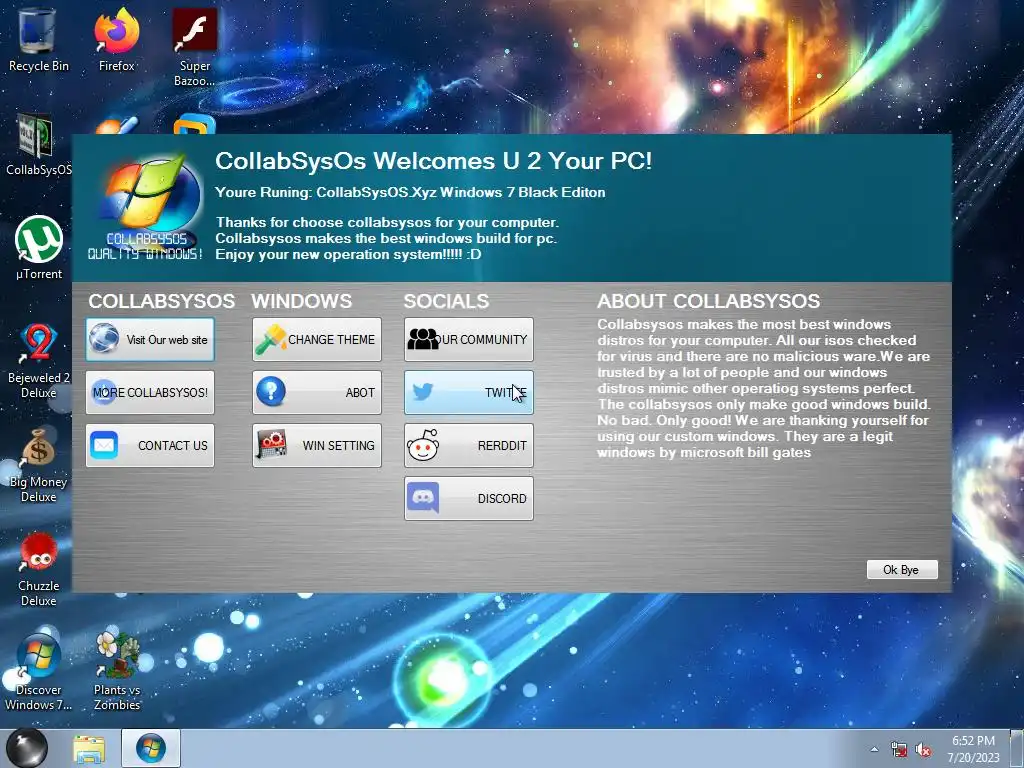Select the CollabSysOS welcome taskbar item

(151, 748)
